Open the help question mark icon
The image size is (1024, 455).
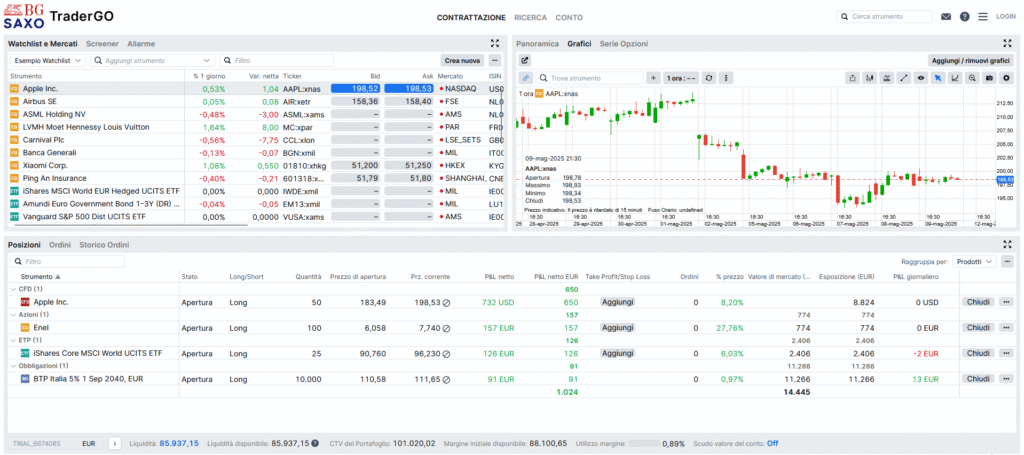point(965,17)
